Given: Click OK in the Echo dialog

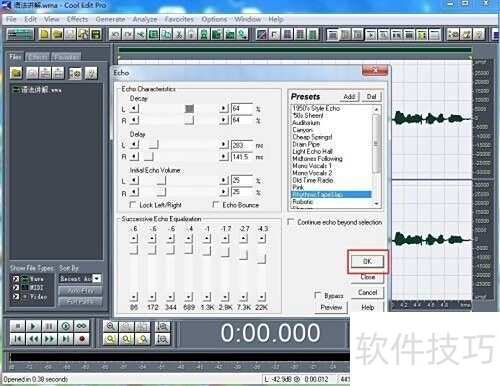Looking at the screenshot, I should pyautogui.click(x=367, y=261).
